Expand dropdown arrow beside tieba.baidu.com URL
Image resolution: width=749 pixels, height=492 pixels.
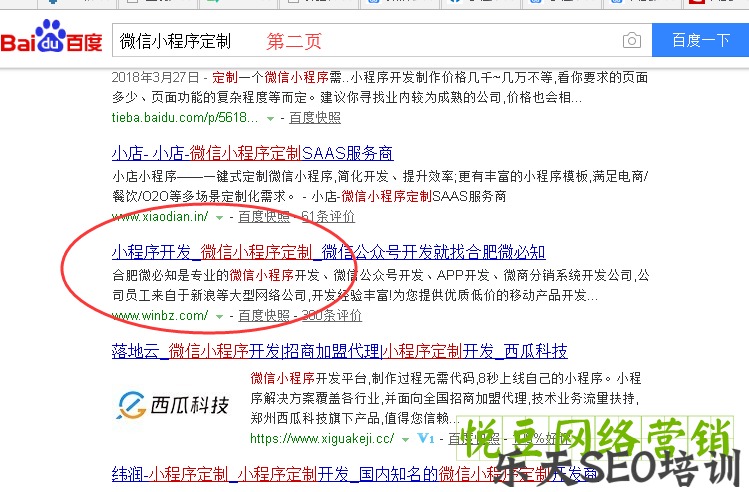tap(270, 118)
